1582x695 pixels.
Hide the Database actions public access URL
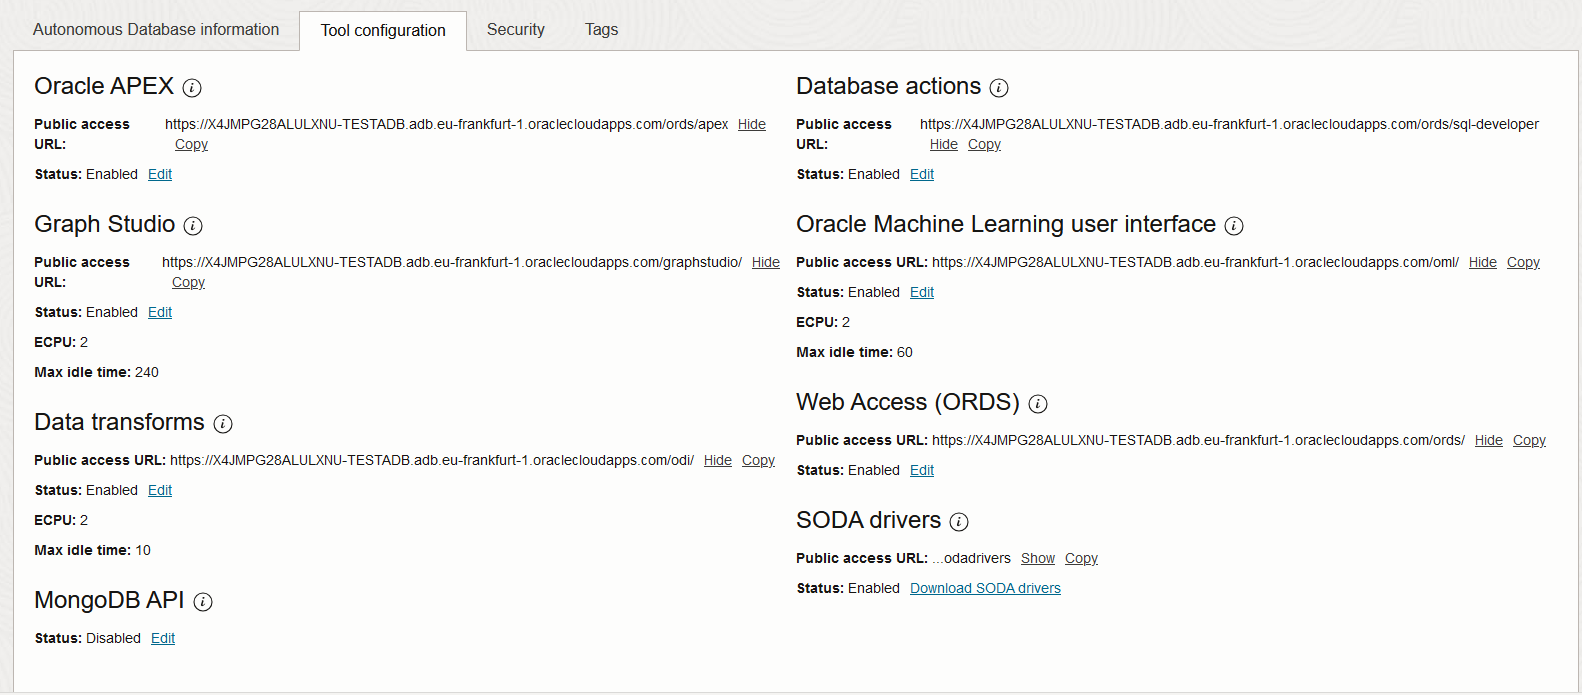point(944,144)
